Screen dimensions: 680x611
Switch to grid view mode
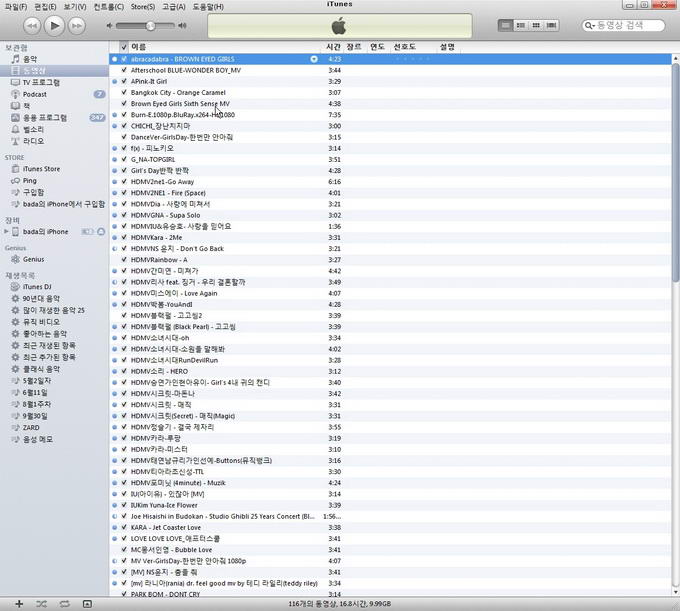click(x=536, y=26)
